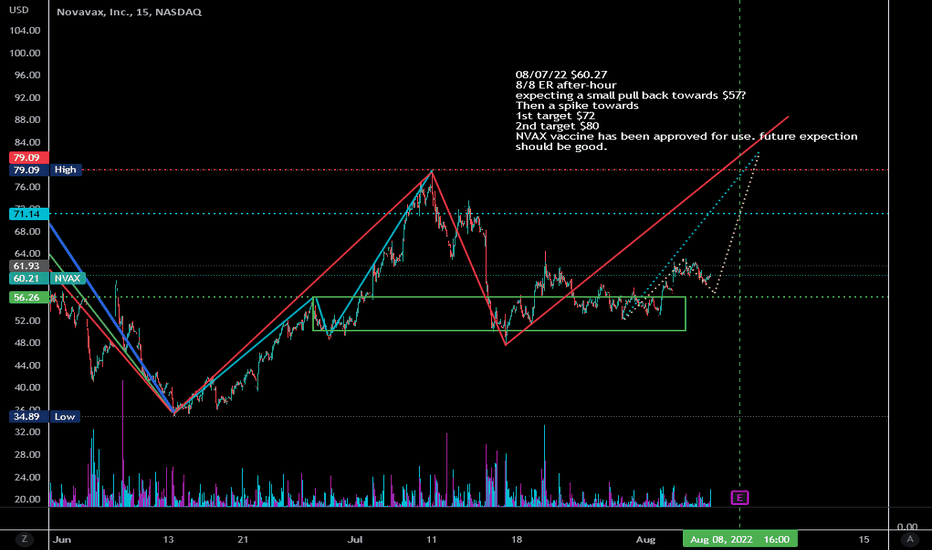Click the 76.00 price axis value

pos(27,187)
